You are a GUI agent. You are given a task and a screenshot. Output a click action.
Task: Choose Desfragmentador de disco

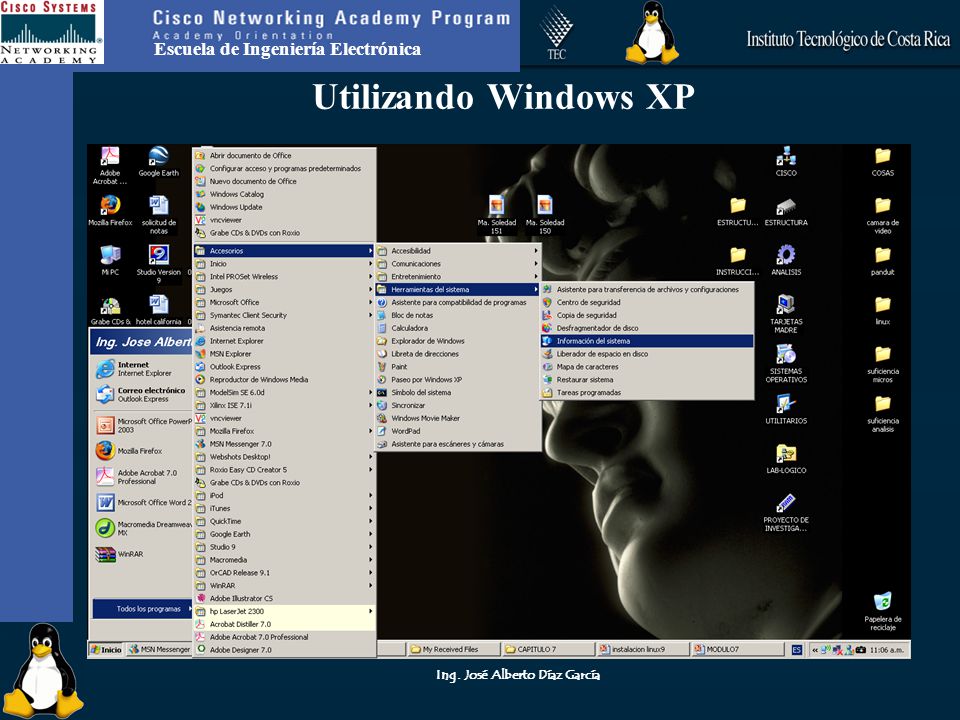pyautogui.click(x=647, y=328)
